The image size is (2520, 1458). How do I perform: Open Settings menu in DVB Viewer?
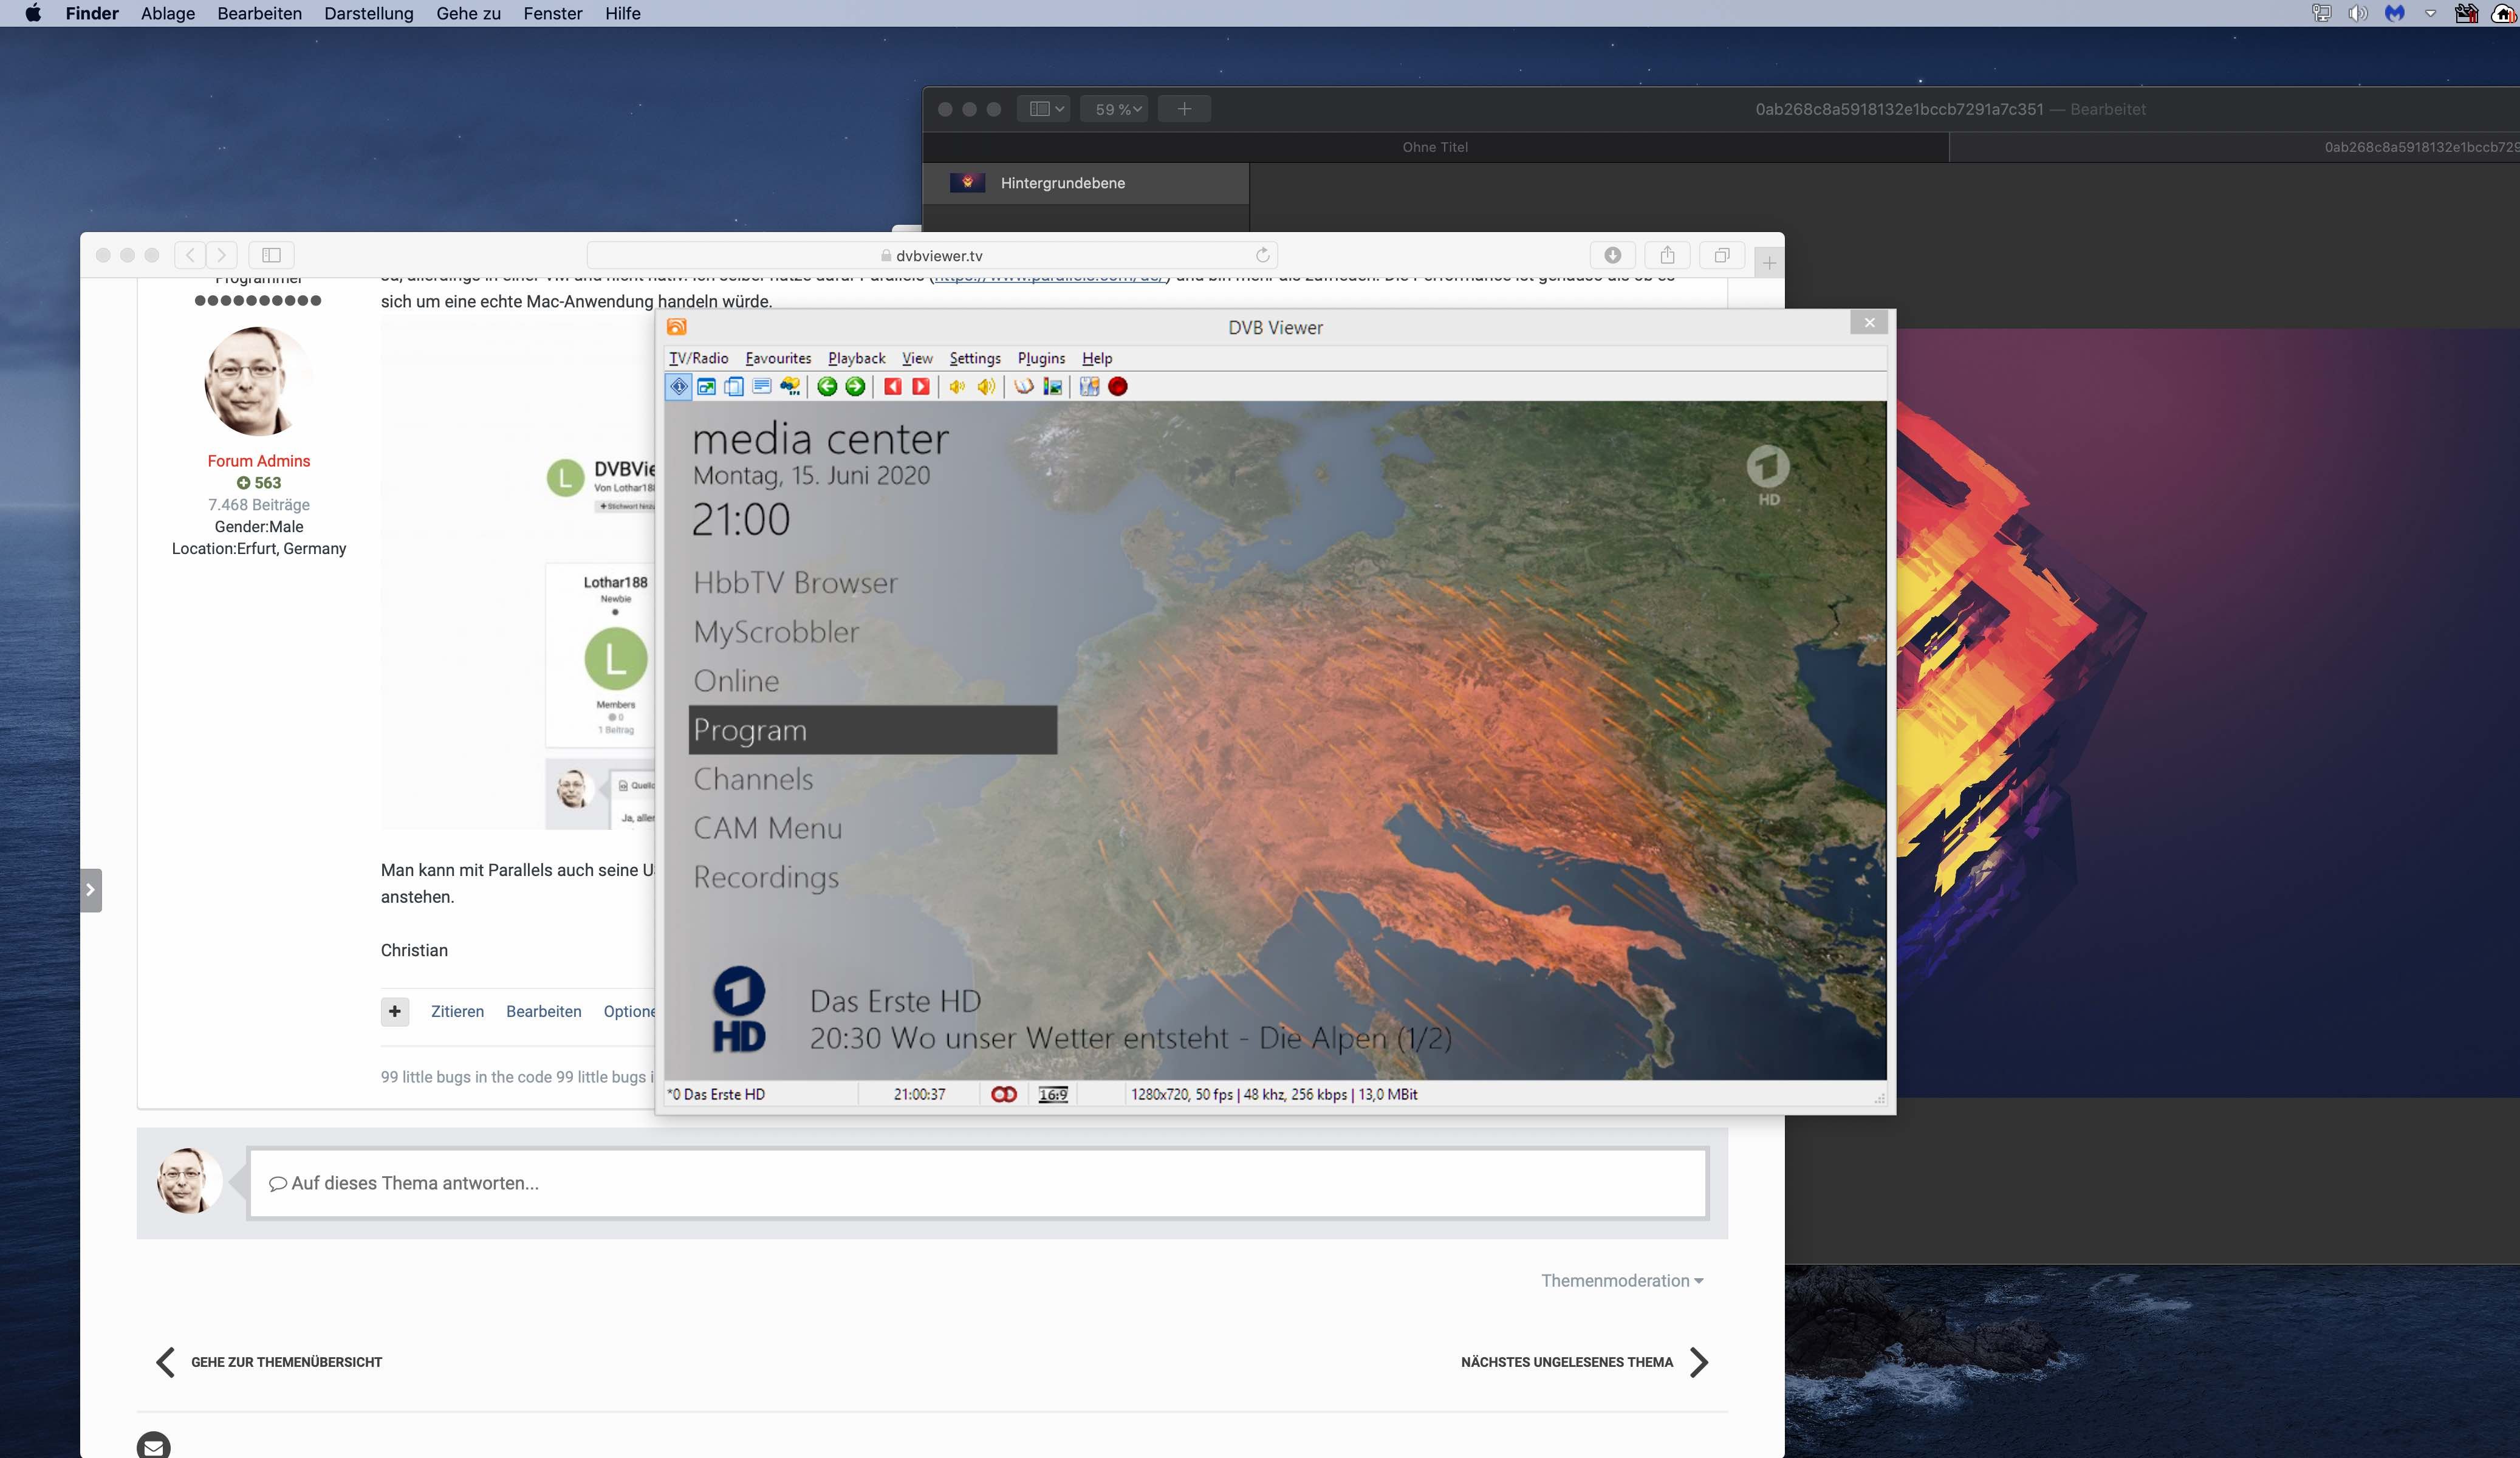click(x=975, y=358)
